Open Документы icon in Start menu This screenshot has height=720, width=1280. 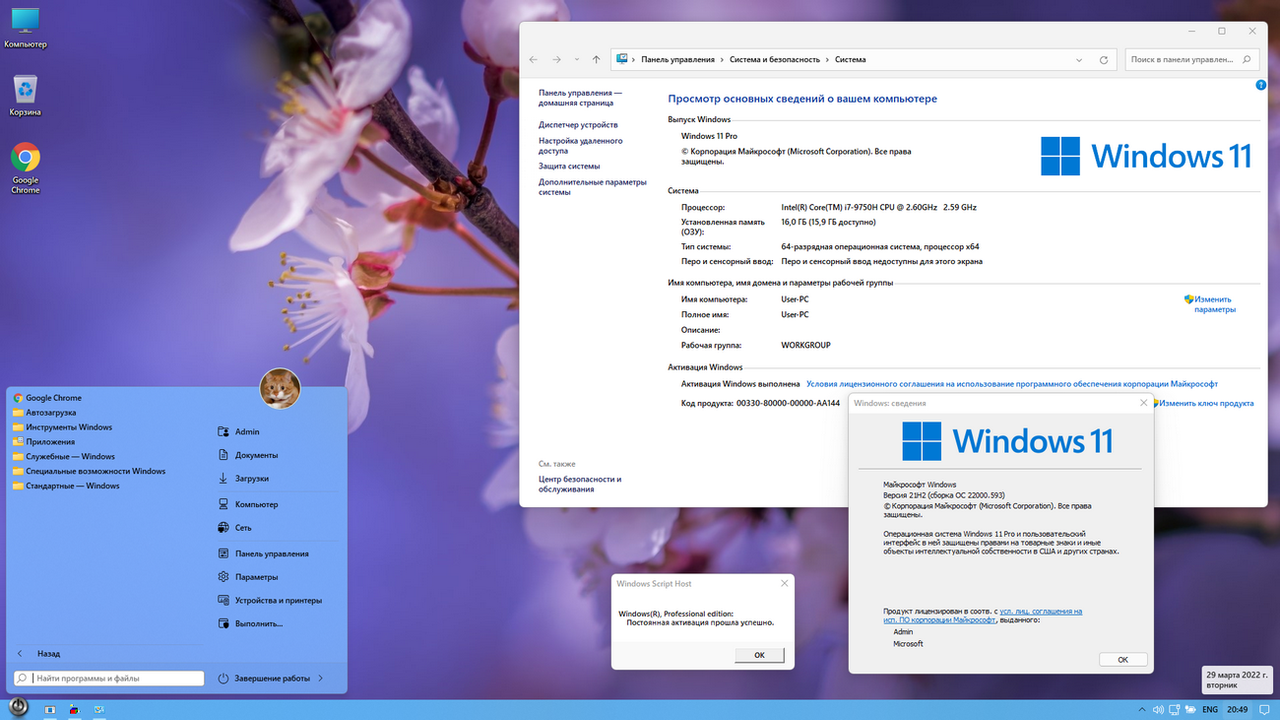[223, 455]
